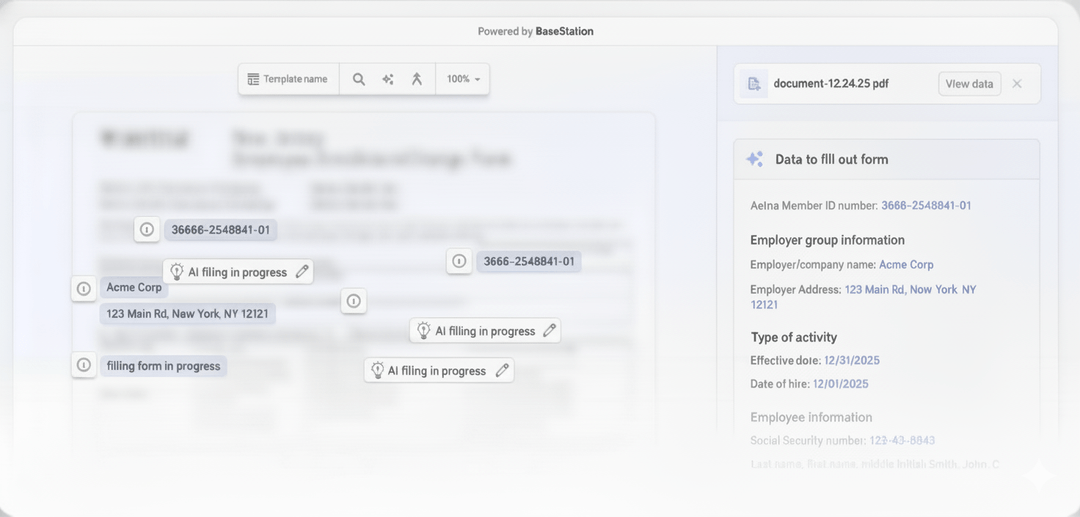Select the 3666-2548841-01 field chip on document

coord(529,262)
